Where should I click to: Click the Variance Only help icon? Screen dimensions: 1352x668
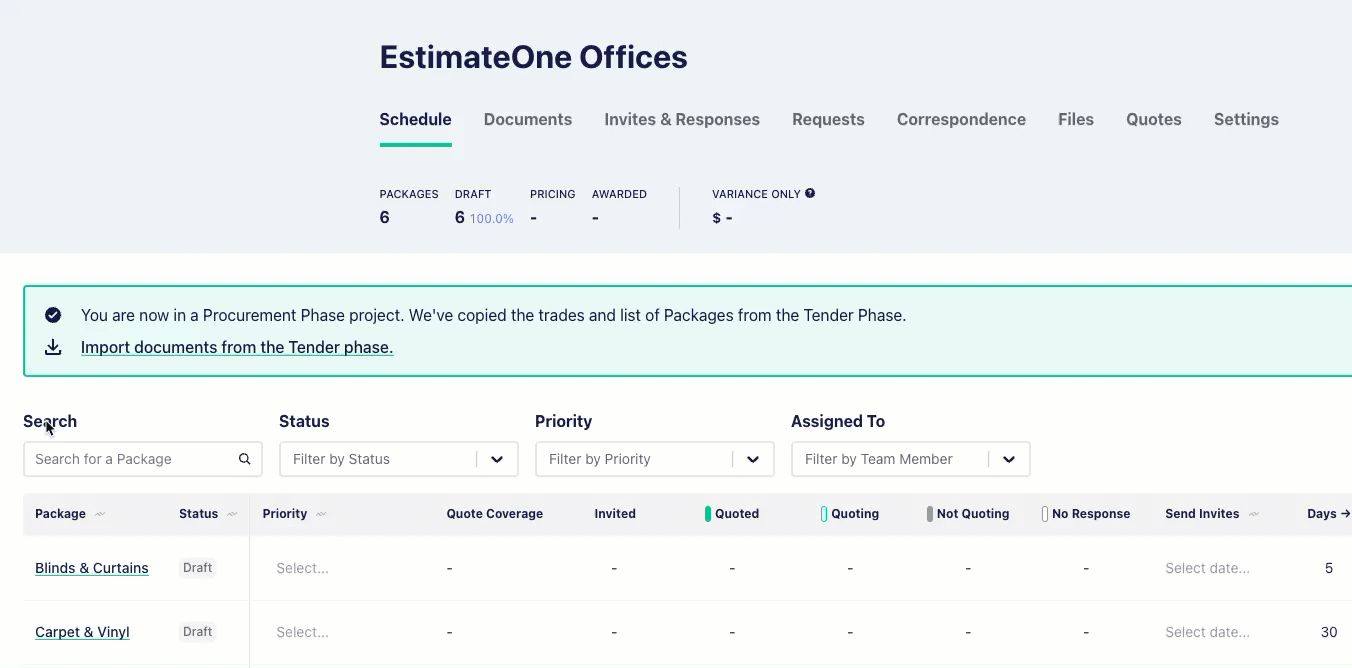click(810, 193)
